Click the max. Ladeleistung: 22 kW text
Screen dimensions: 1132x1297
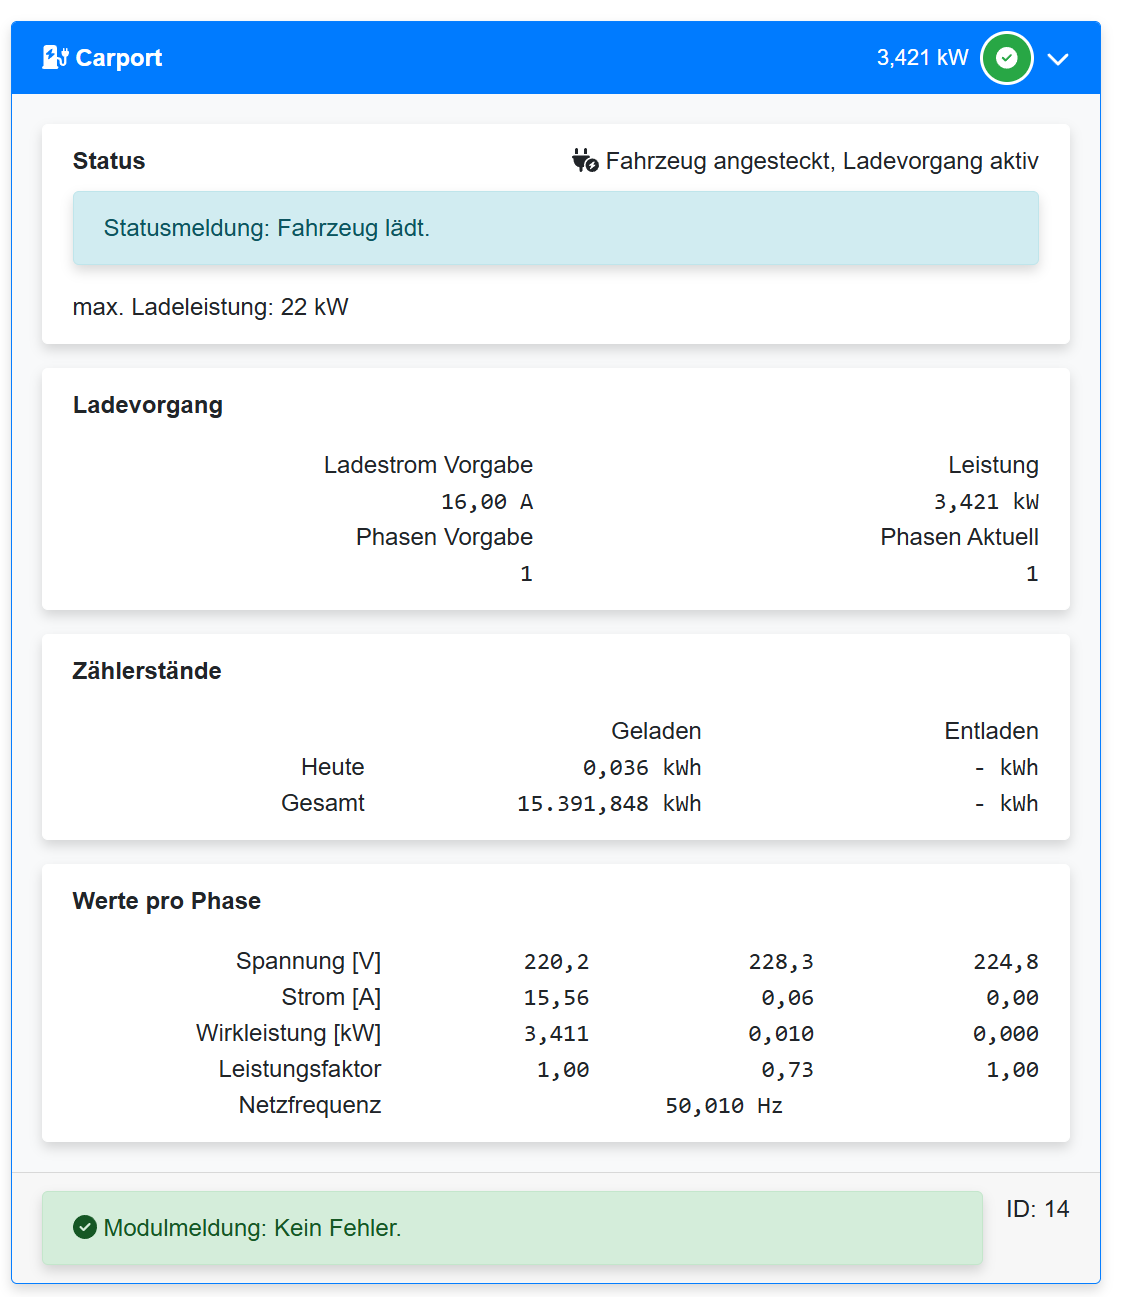point(210,307)
